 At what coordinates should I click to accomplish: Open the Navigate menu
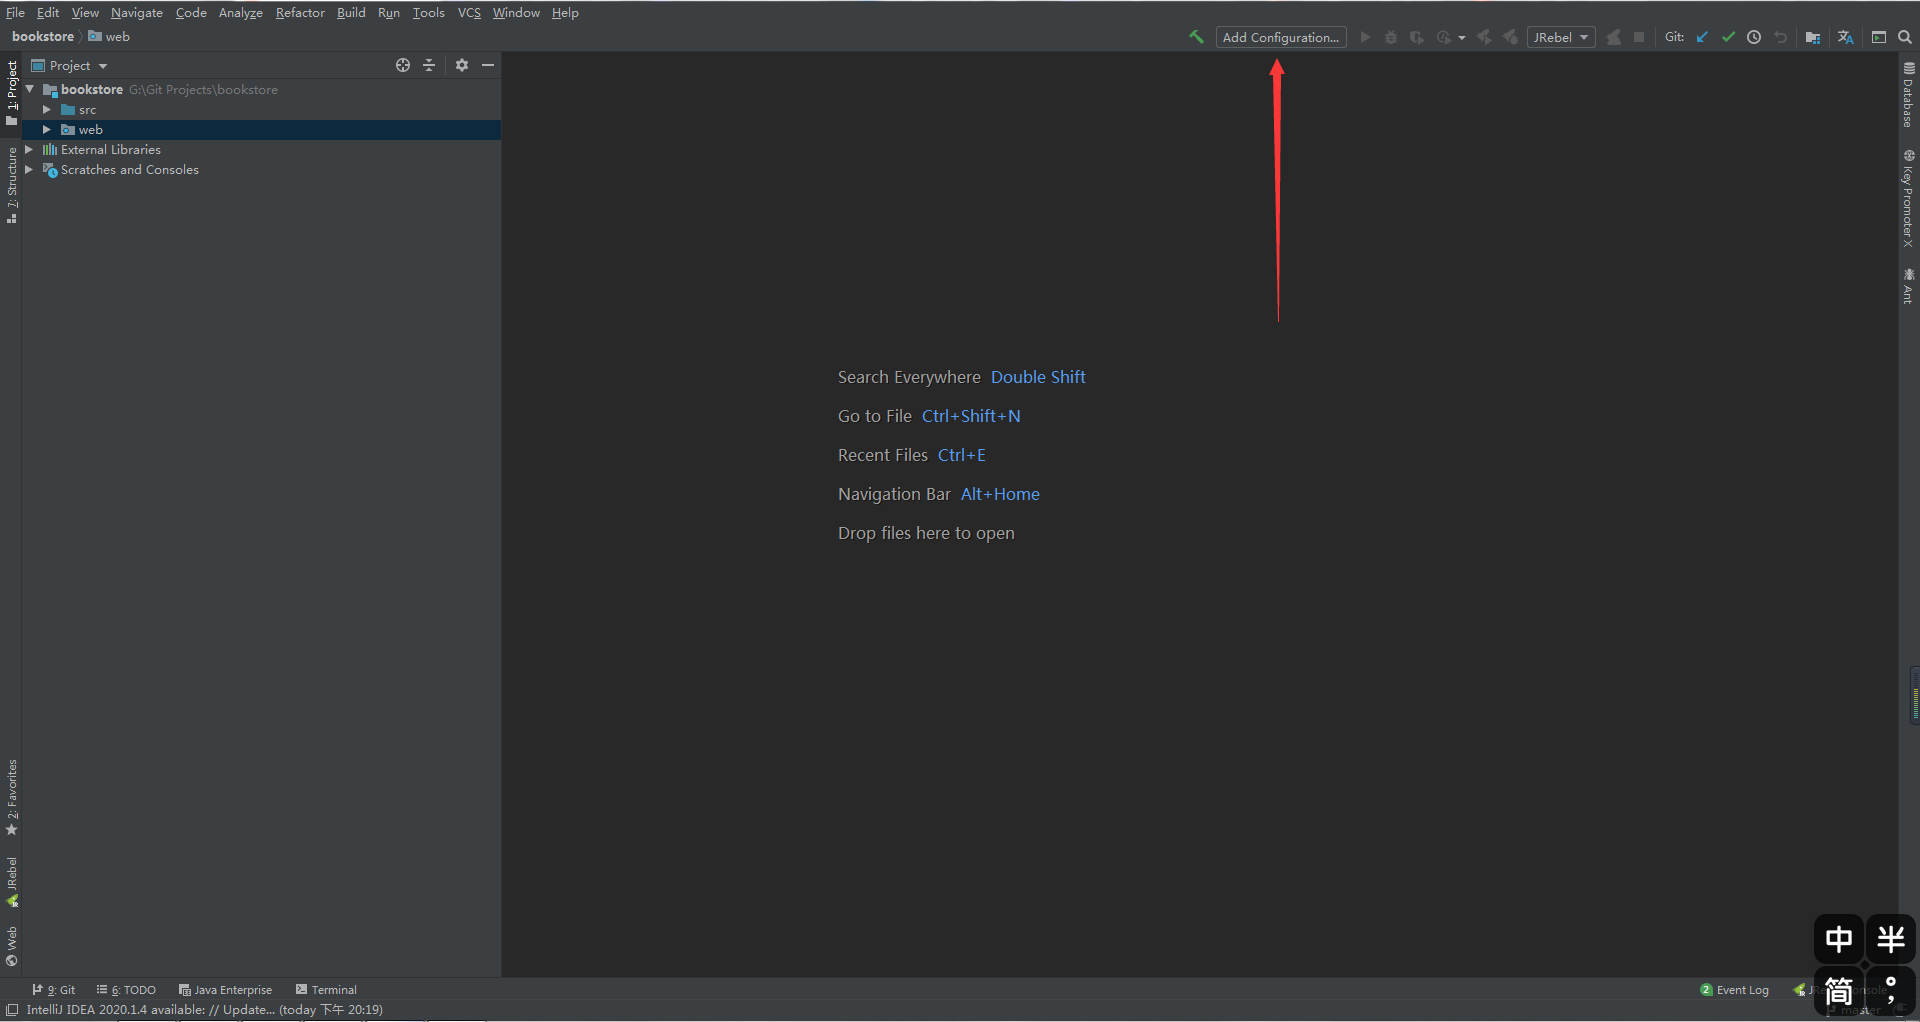click(137, 12)
